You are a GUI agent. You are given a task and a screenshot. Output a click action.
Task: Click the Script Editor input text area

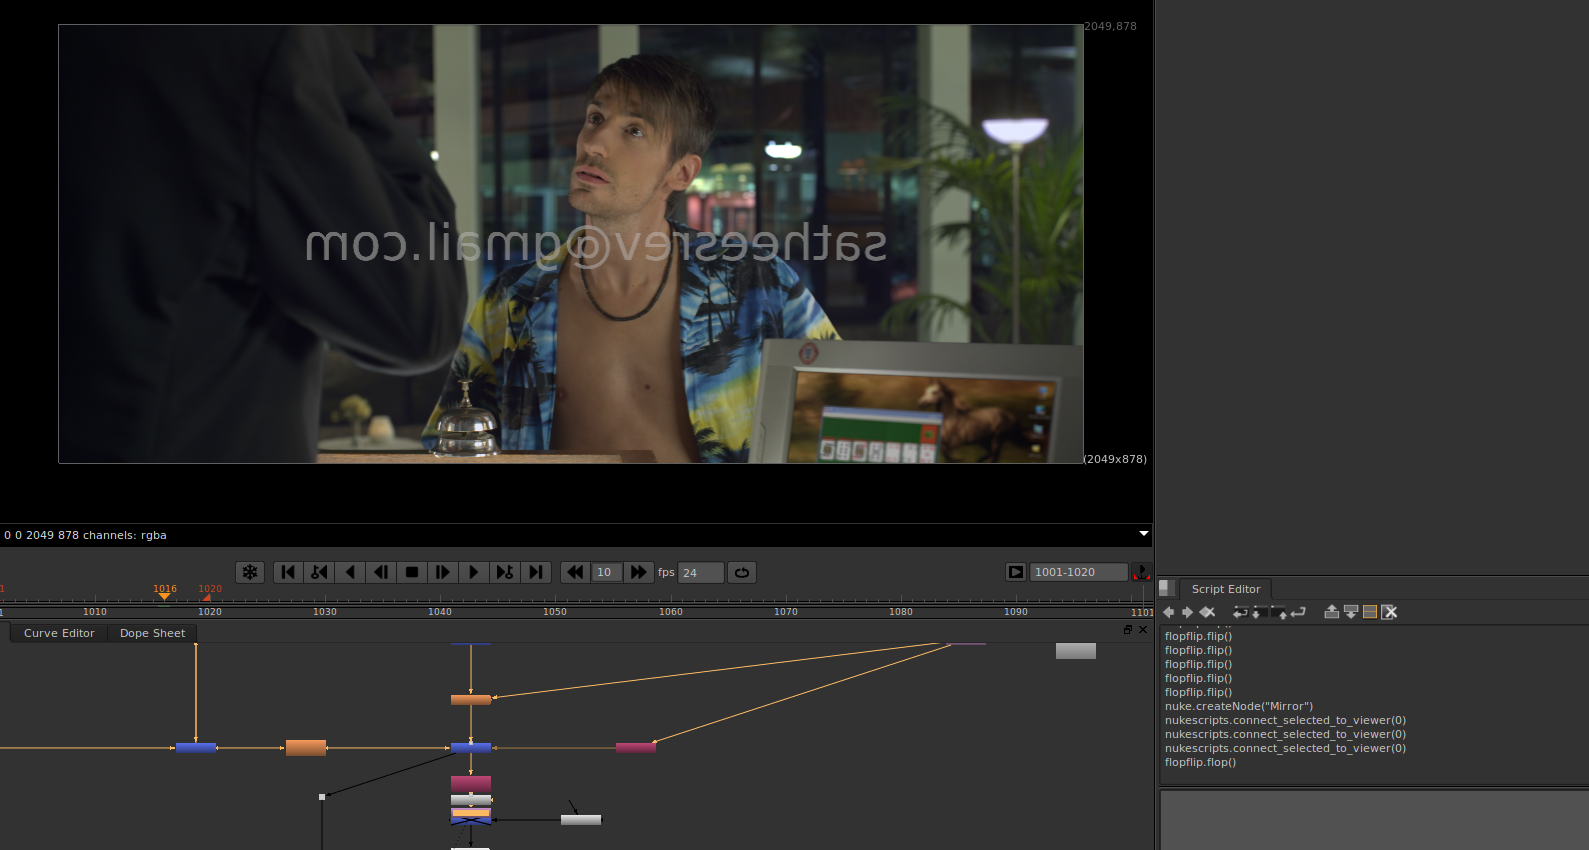point(1374,820)
